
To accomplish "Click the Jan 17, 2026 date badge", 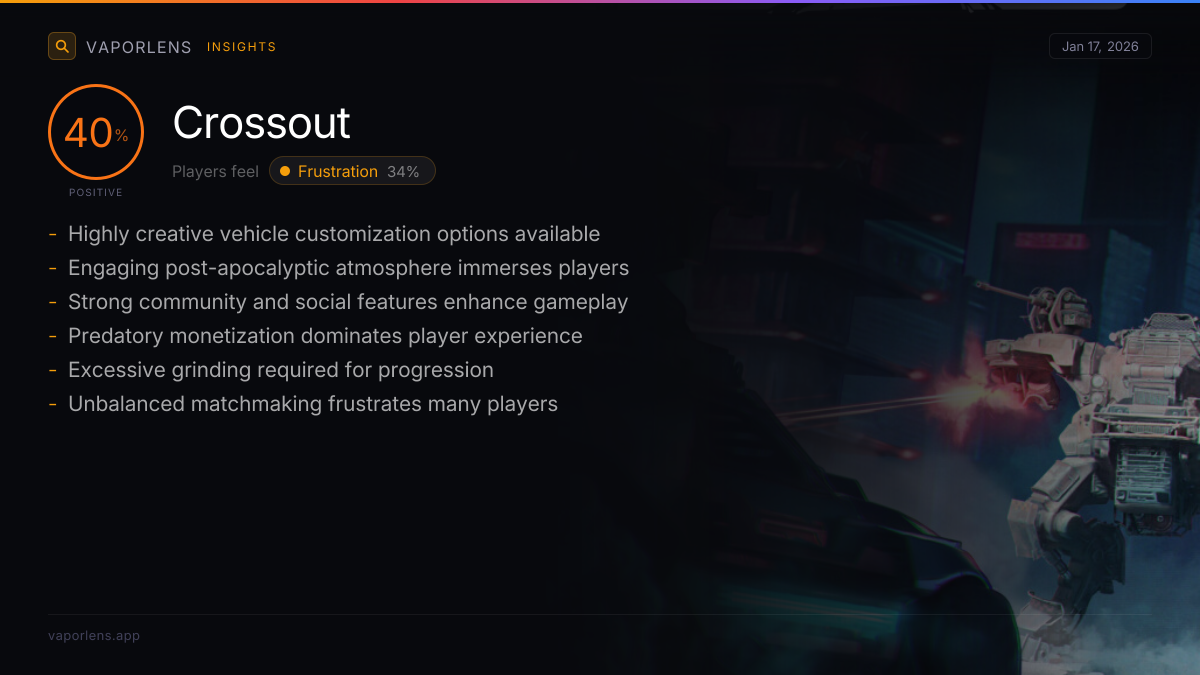I will (1100, 46).
